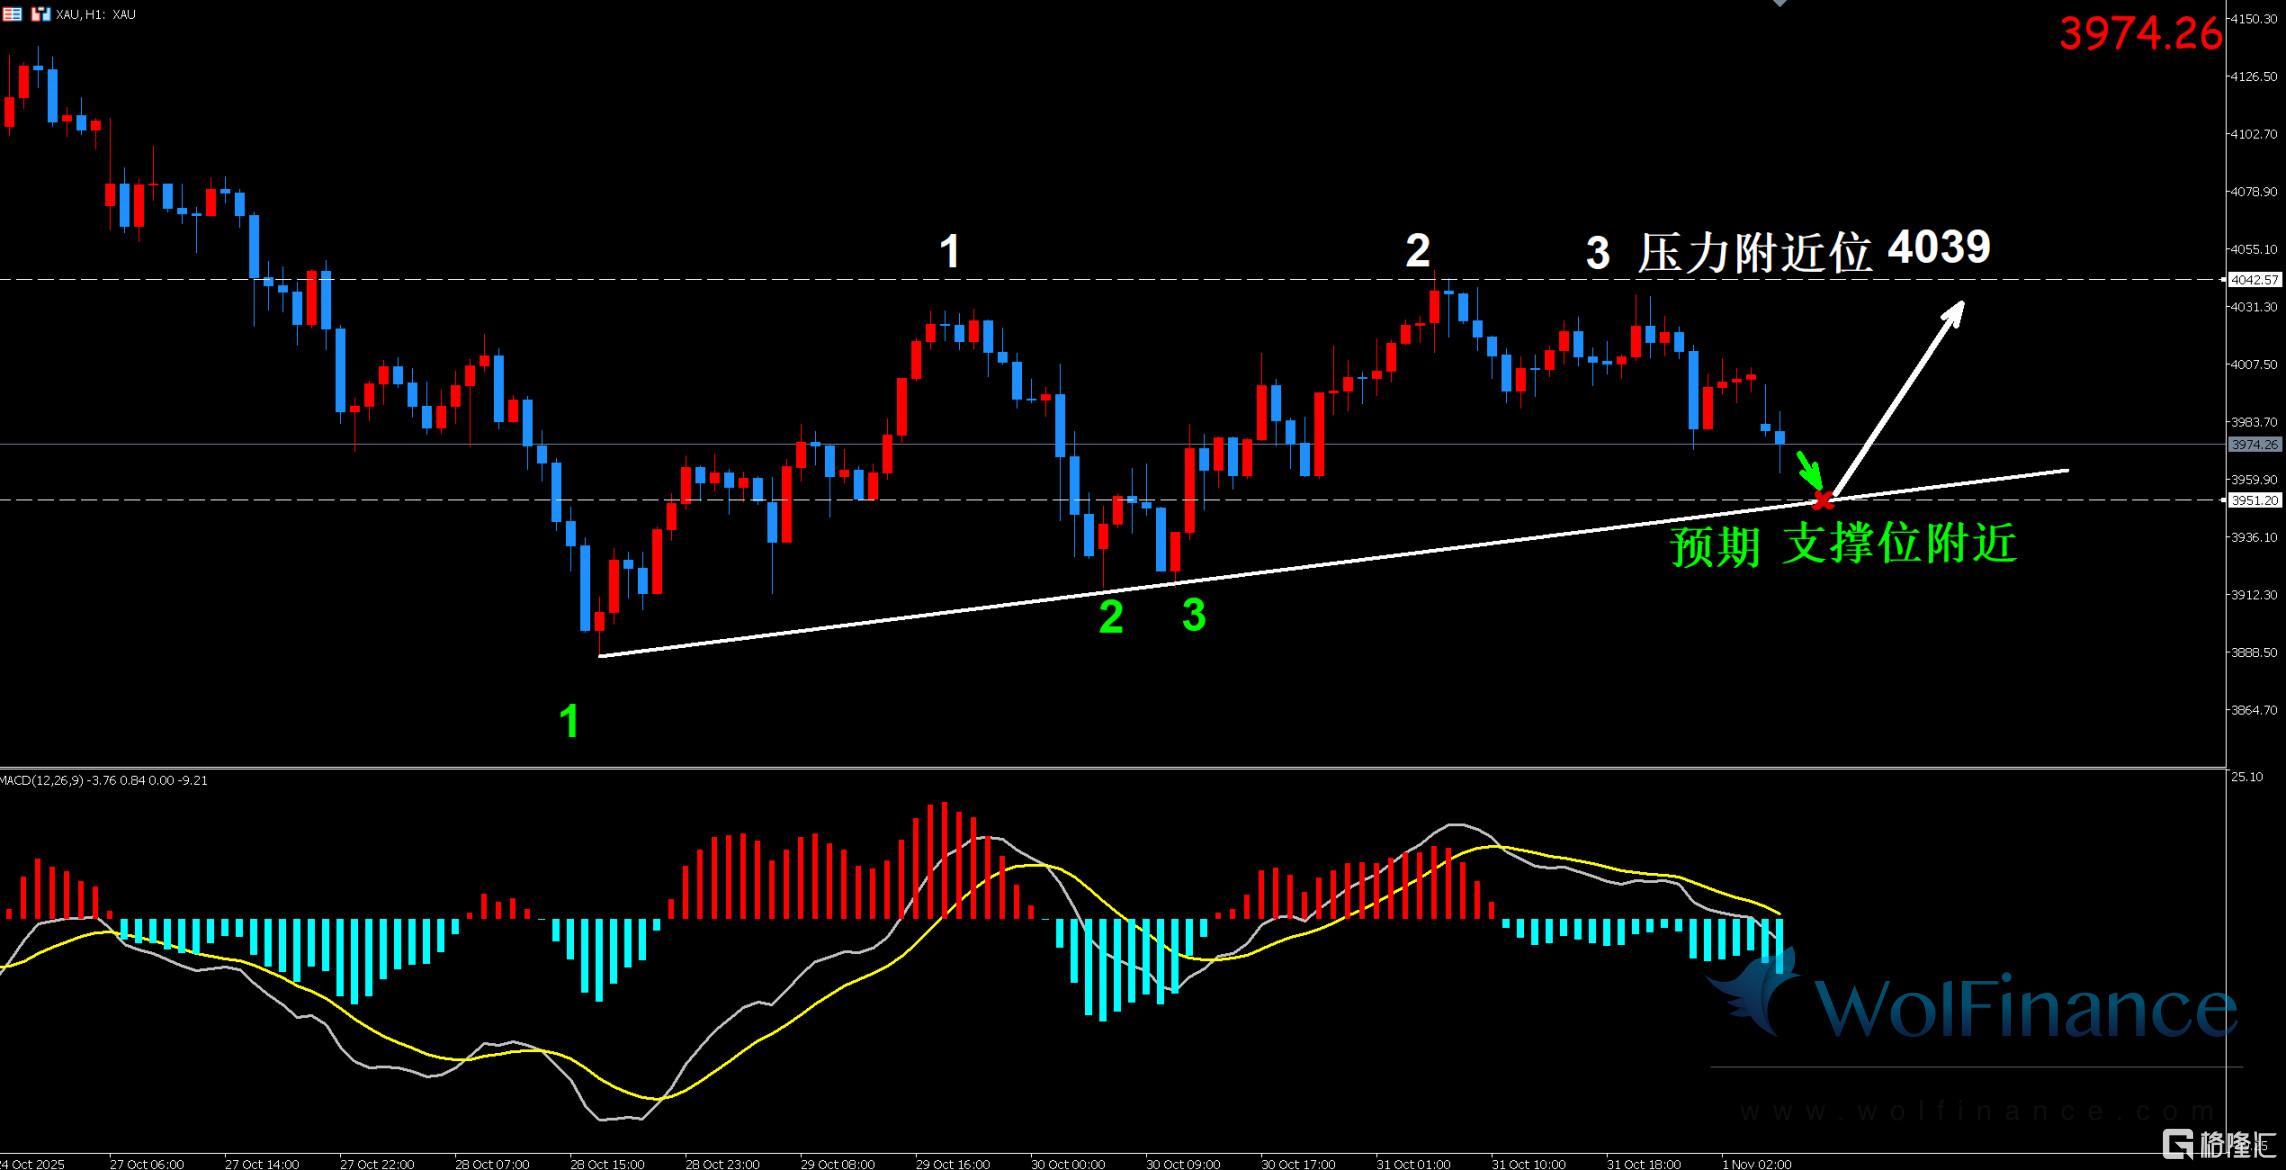Click the 4042.57 resistance price tag
The image size is (2286, 1170).
(2255, 280)
